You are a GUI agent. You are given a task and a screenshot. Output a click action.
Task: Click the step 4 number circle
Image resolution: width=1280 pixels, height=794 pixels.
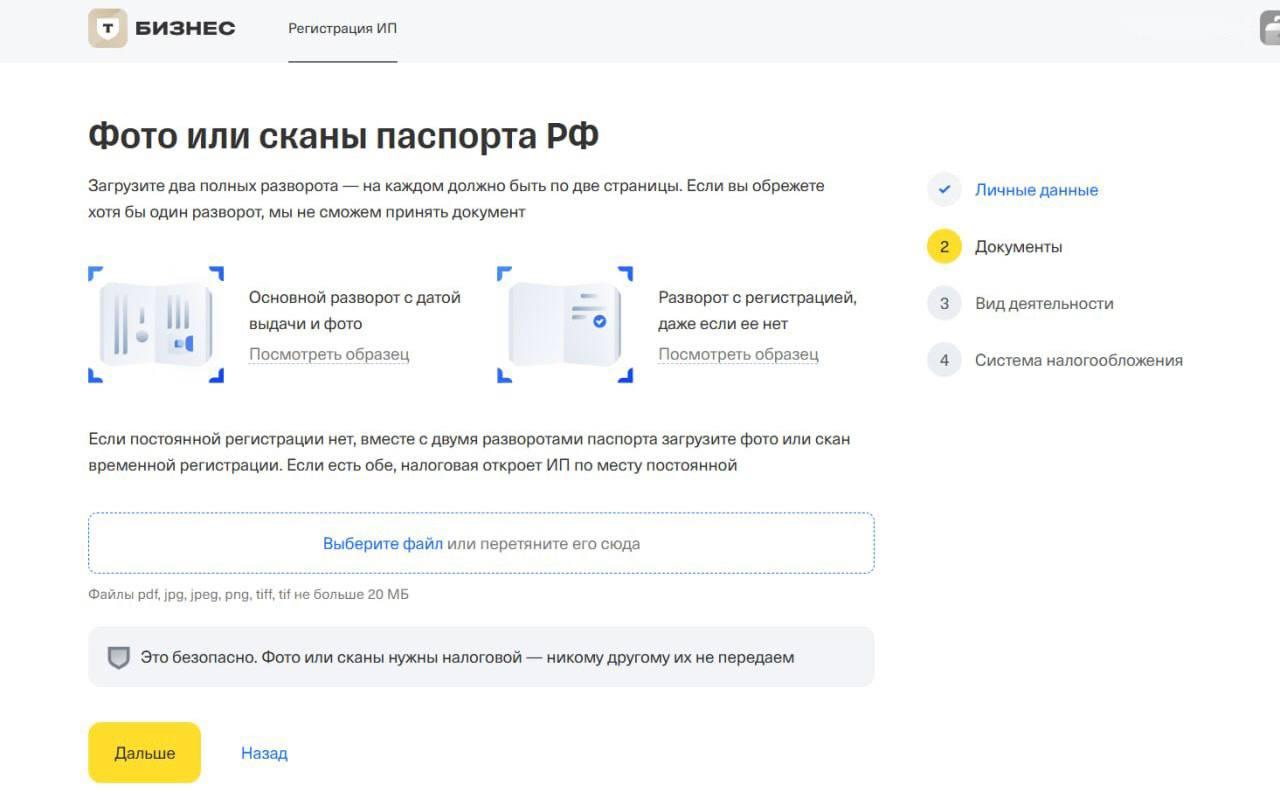944,361
